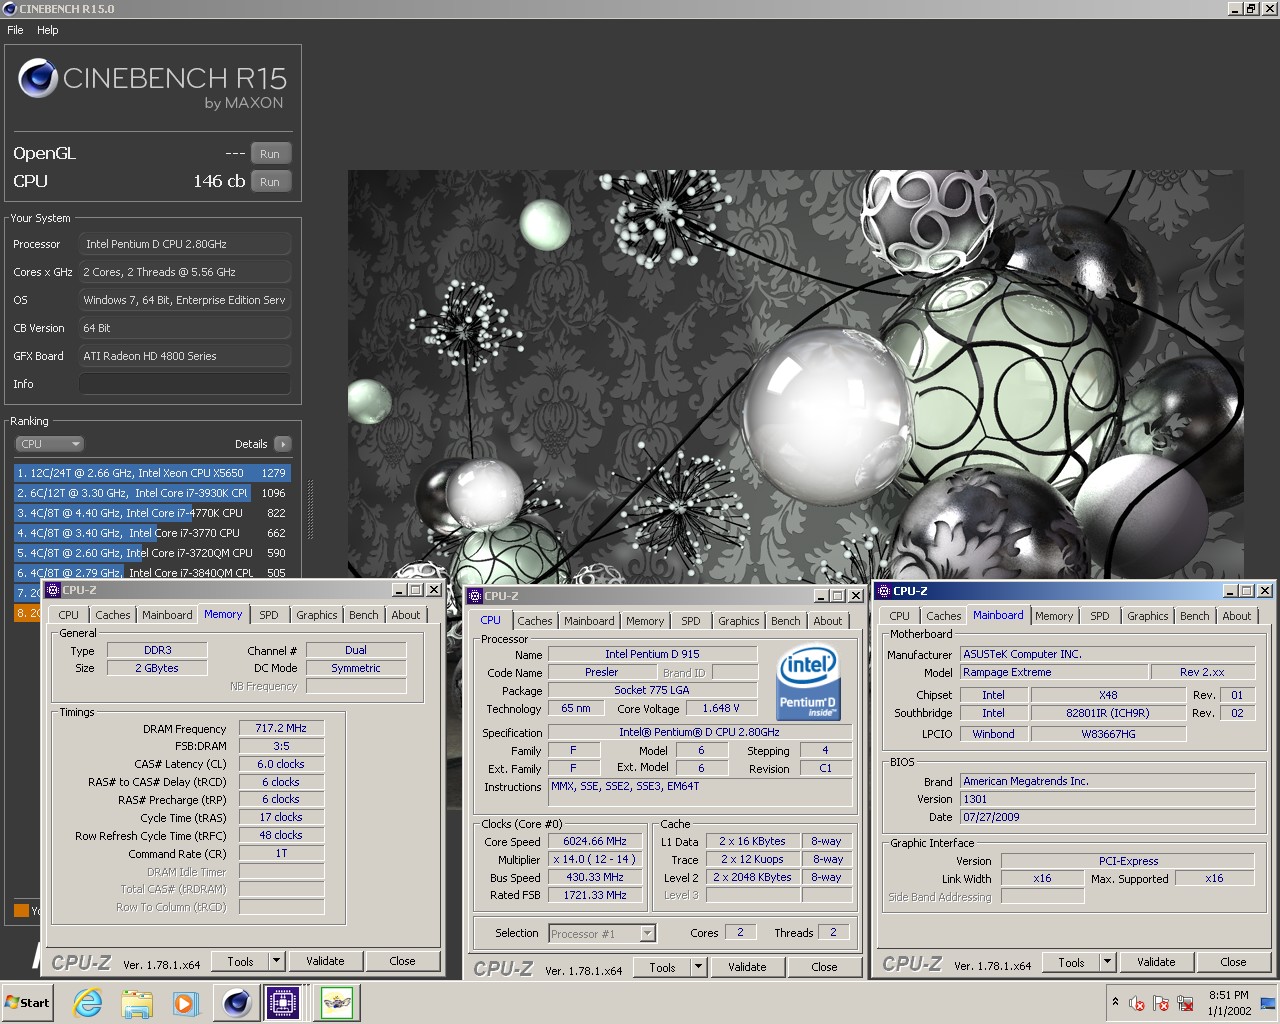Click the Cinebench R15 logo sphere
1280x1024 pixels.
pyautogui.click(x=38, y=78)
